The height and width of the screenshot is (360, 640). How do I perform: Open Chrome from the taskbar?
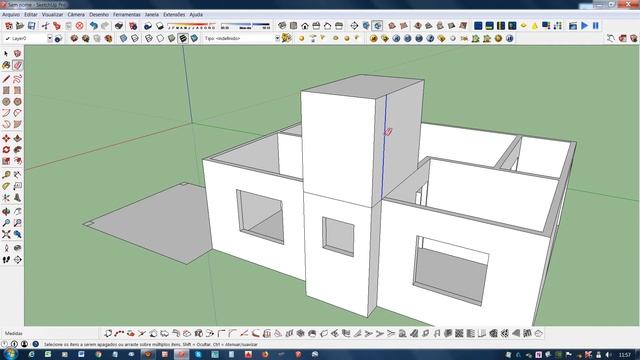pos(98,354)
